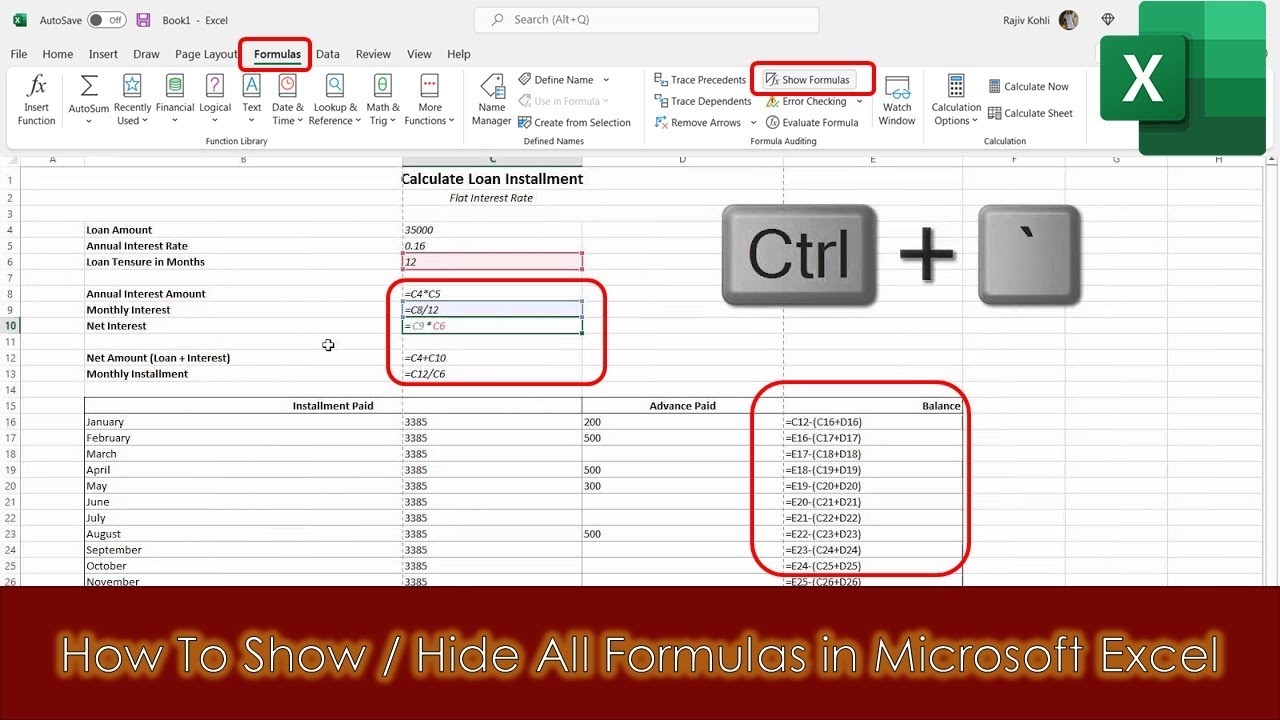Select the AutoSum function
The image size is (1280, 720).
(x=88, y=97)
